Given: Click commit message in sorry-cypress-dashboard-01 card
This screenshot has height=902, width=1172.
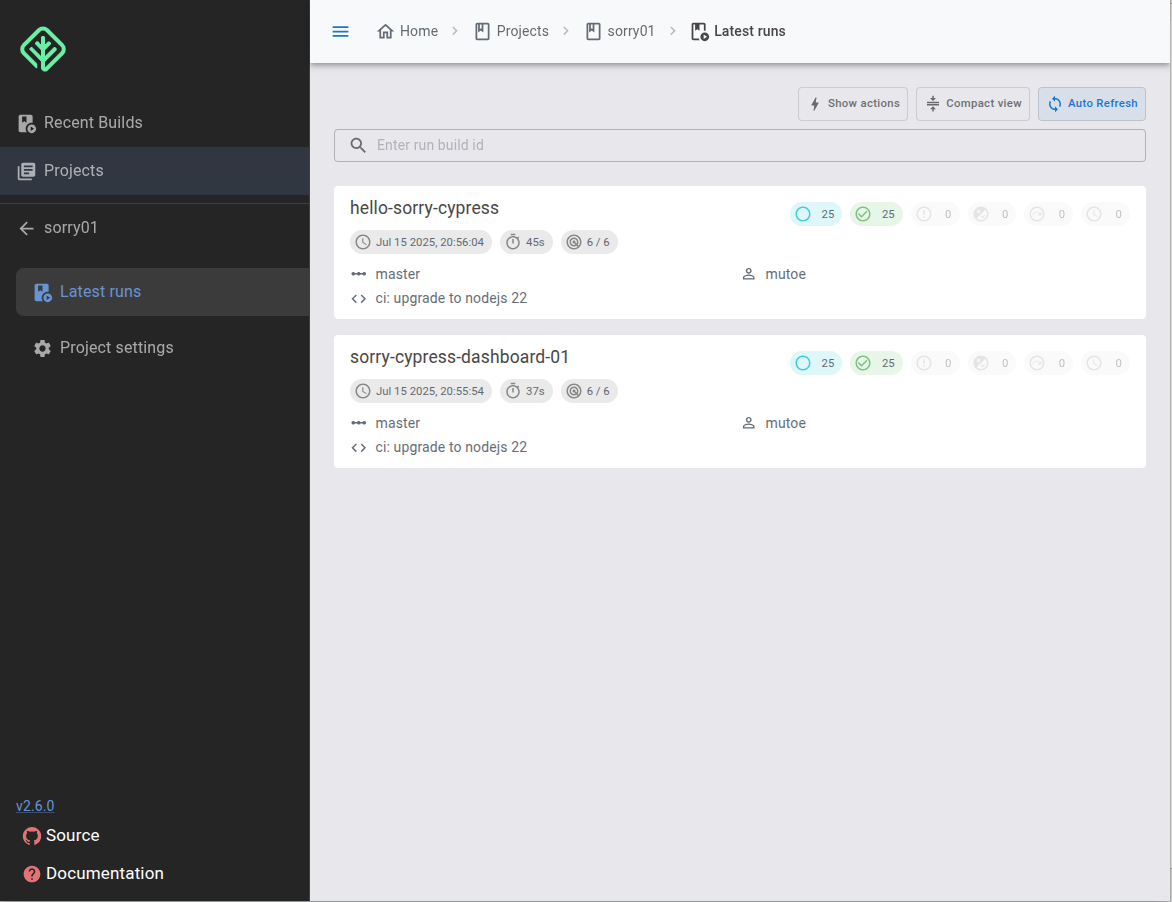Looking at the screenshot, I should click(451, 447).
